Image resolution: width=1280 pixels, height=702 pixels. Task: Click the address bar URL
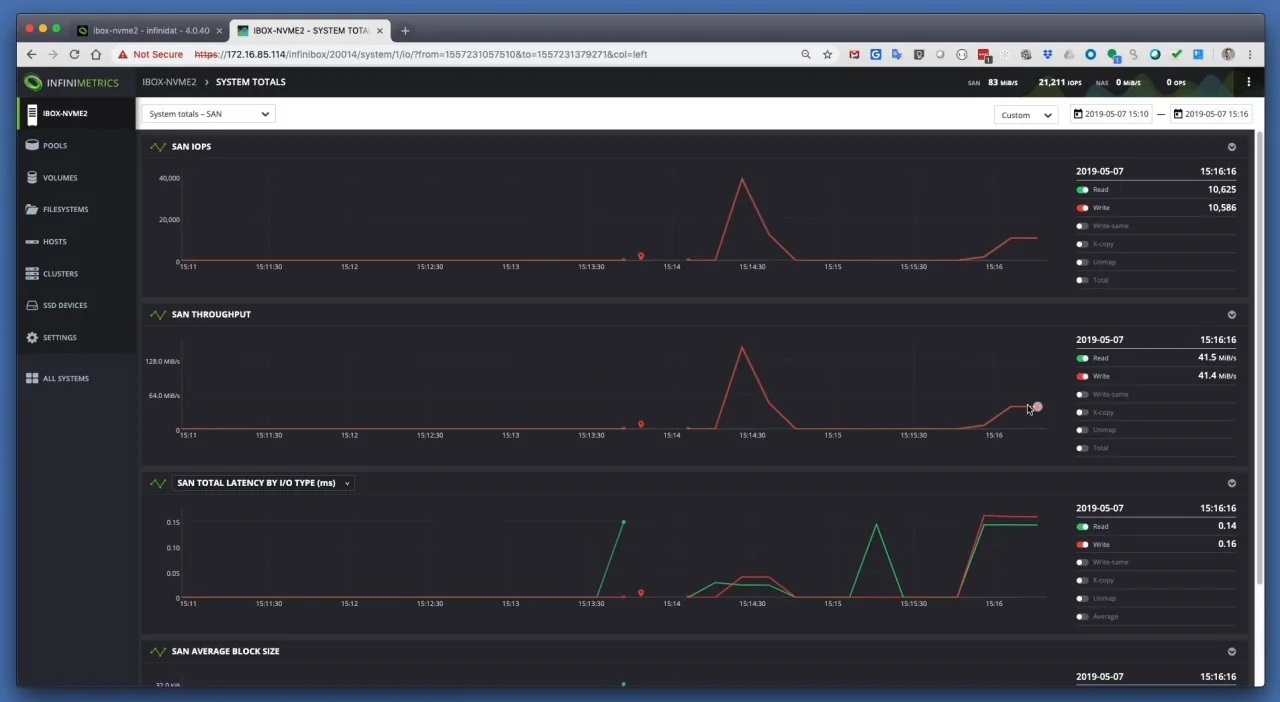pos(421,54)
